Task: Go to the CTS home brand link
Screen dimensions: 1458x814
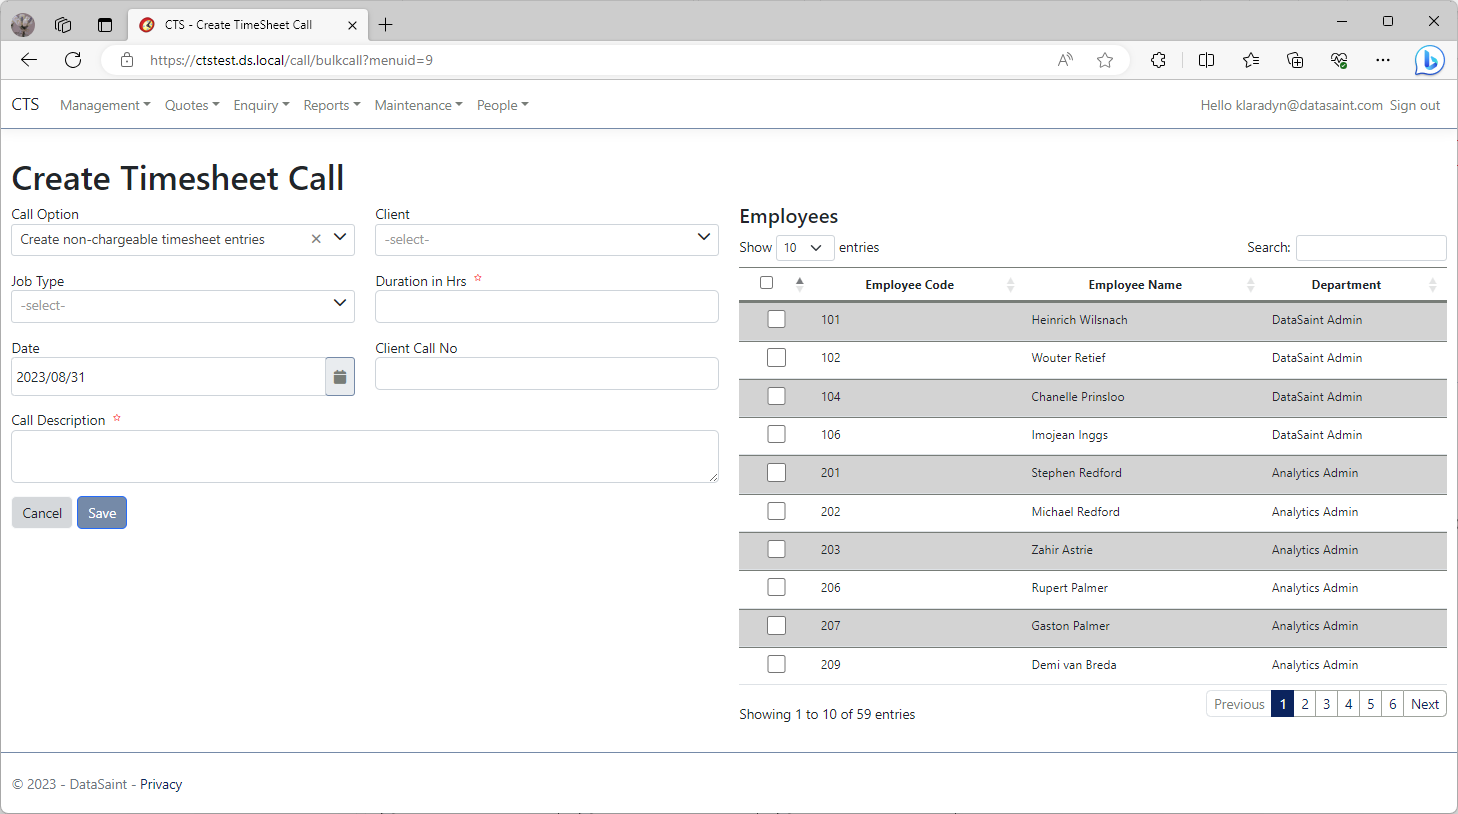Action: click(25, 104)
